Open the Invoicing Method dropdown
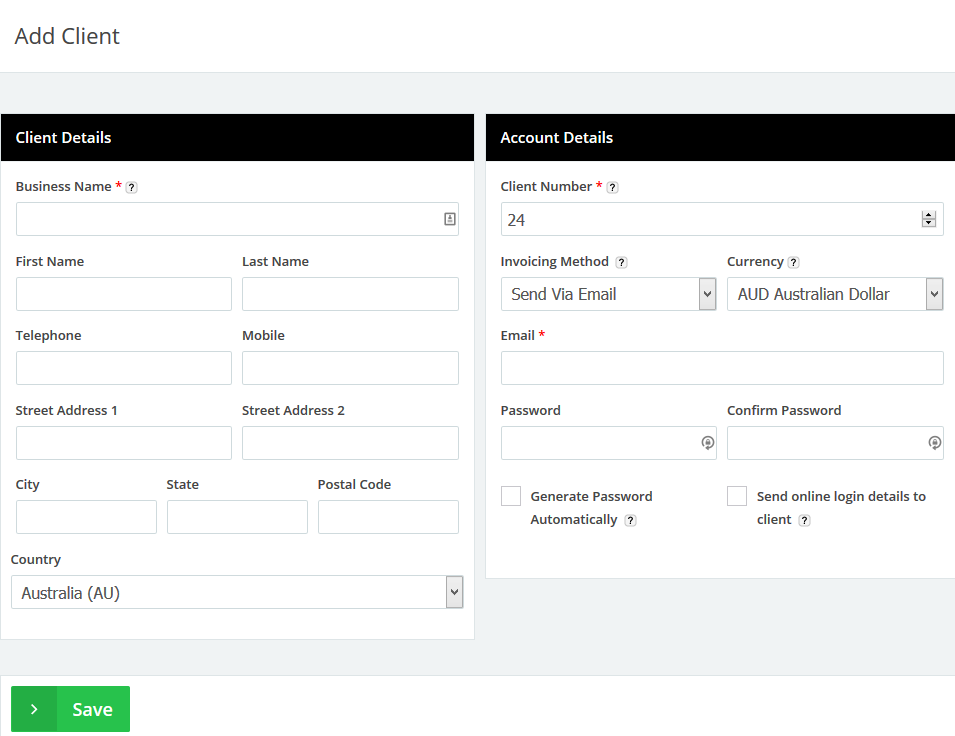This screenshot has width=955, height=736. coord(608,294)
